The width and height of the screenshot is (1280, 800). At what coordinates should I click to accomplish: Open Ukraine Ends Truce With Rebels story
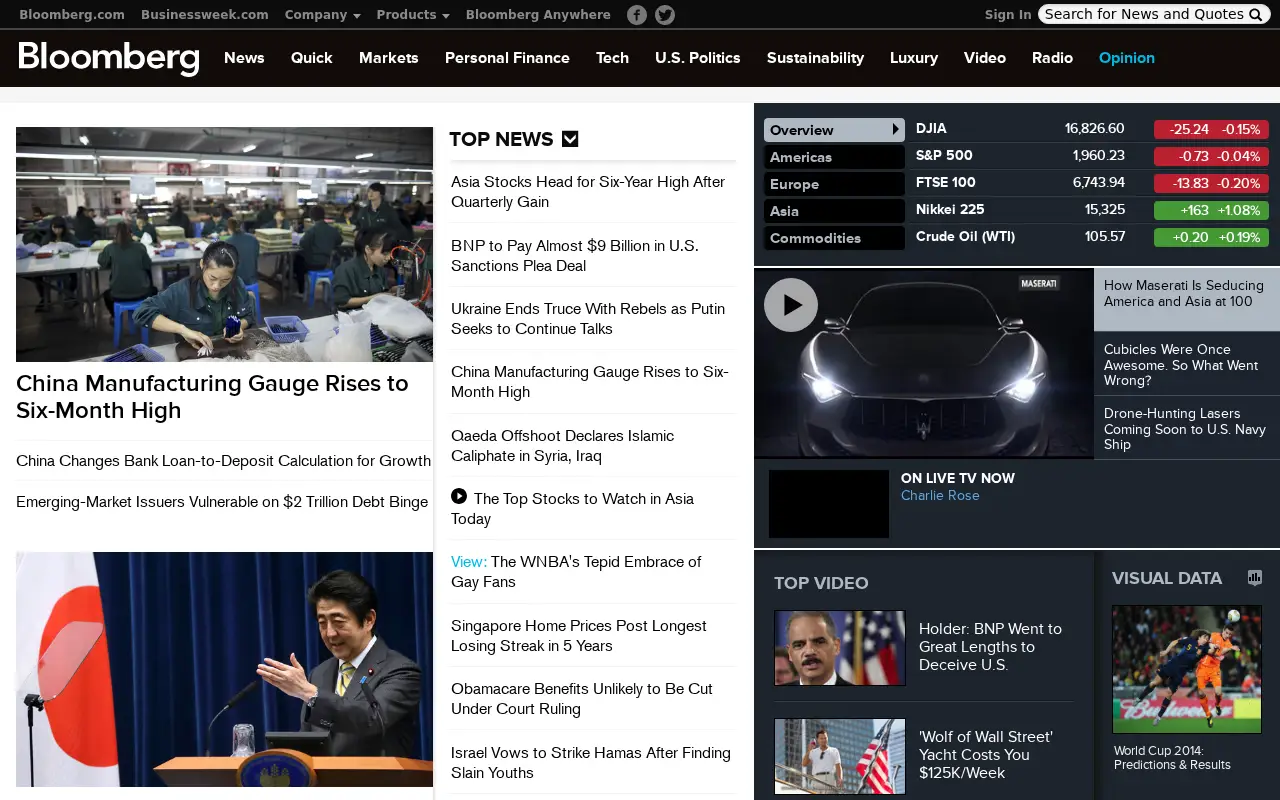click(x=588, y=319)
